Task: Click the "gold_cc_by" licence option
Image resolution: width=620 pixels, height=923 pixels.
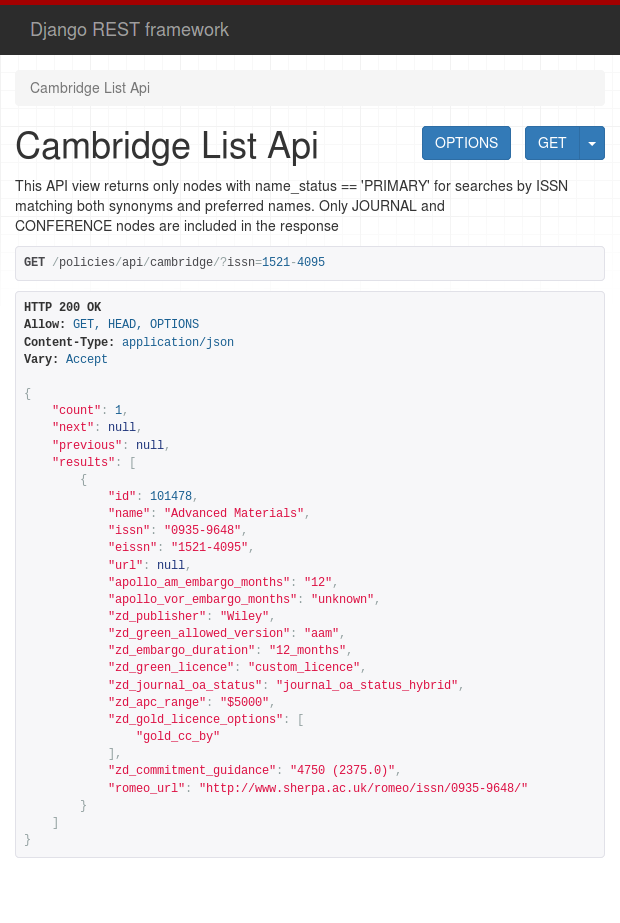Action: click(178, 736)
